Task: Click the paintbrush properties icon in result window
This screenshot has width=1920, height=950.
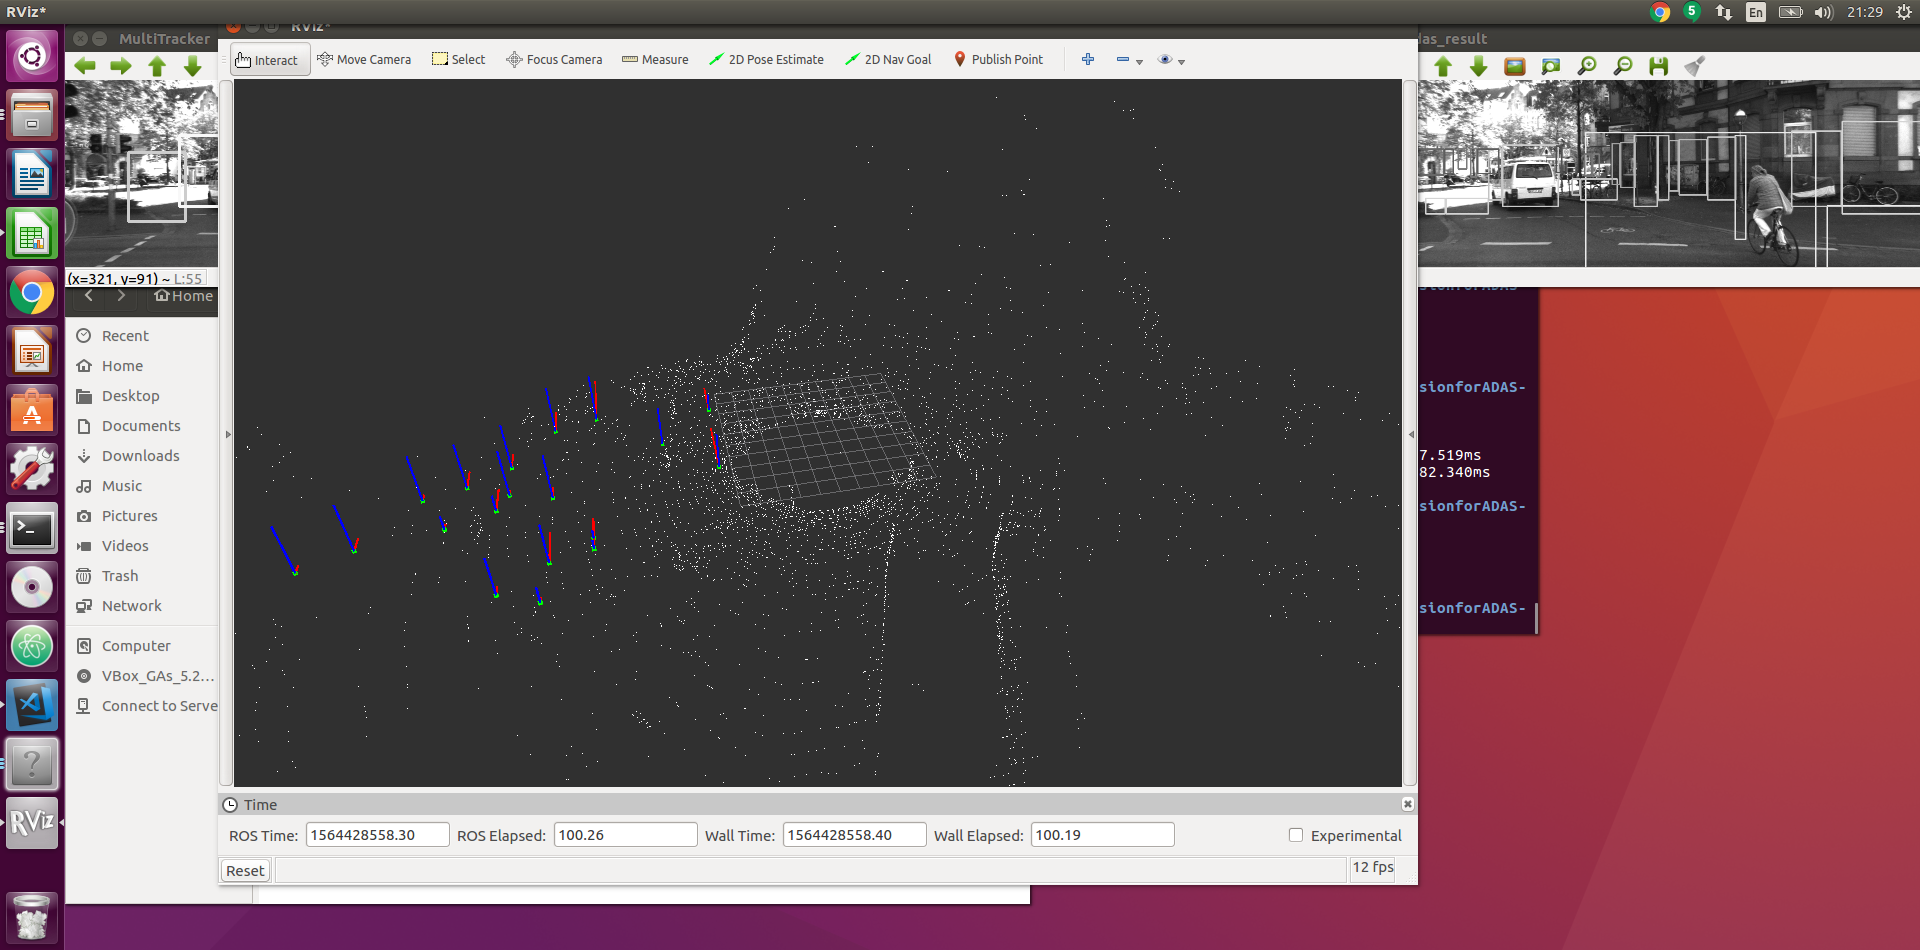Action: tap(1694, 66)
